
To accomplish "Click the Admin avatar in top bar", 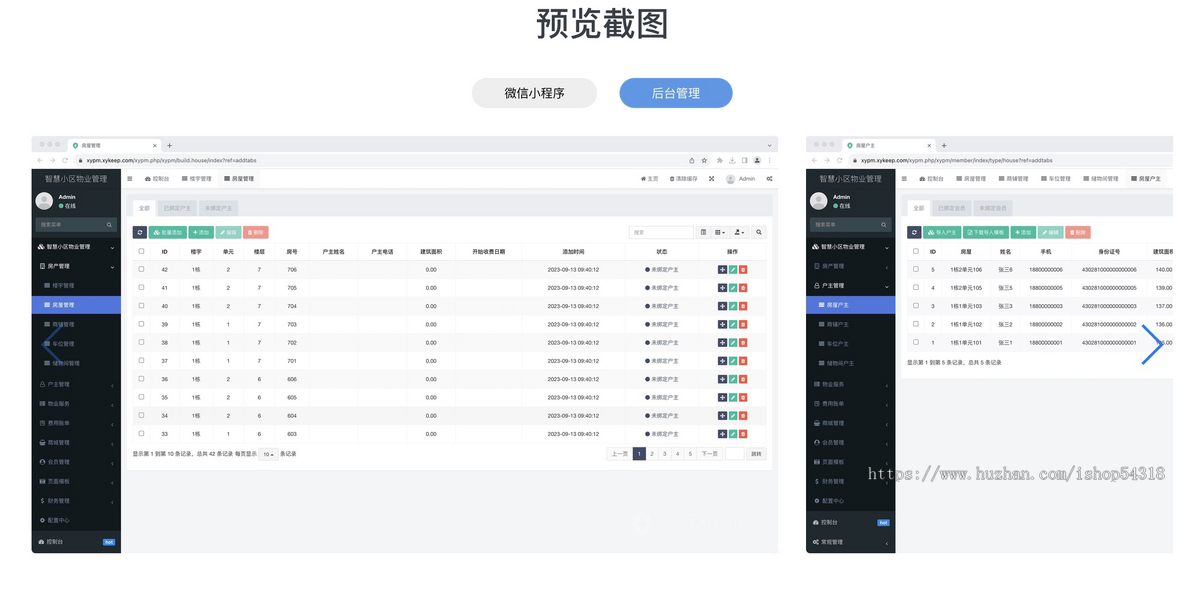I will (730, 179).
